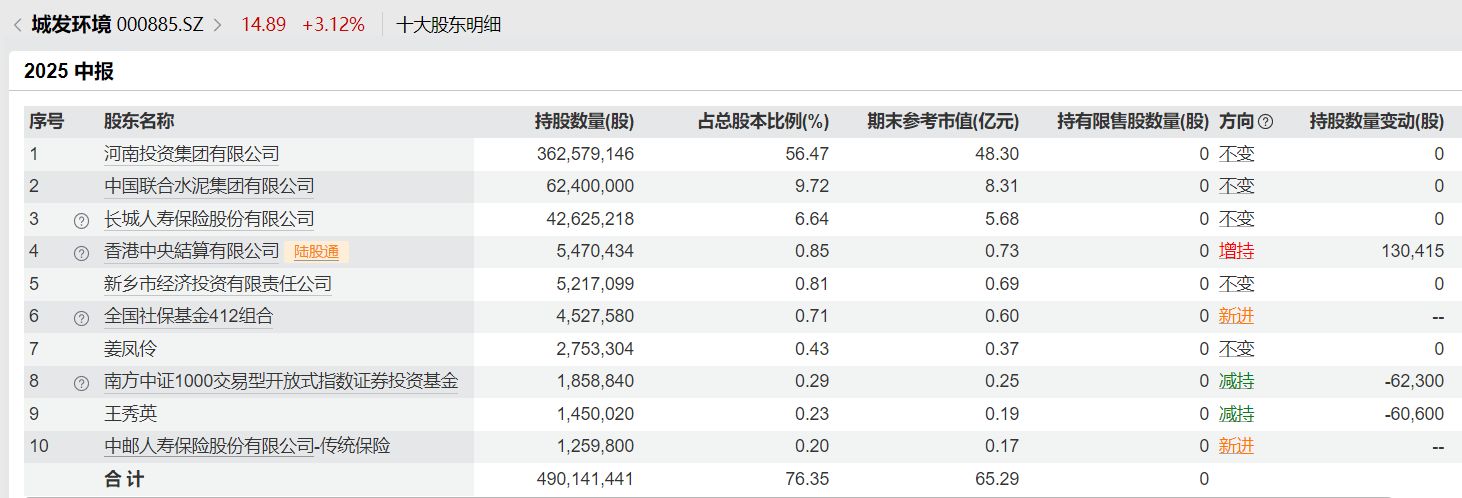Open 新乡市经济投资有限责任公司 link
1462x498 pixels.
click(x=217, y=284)
